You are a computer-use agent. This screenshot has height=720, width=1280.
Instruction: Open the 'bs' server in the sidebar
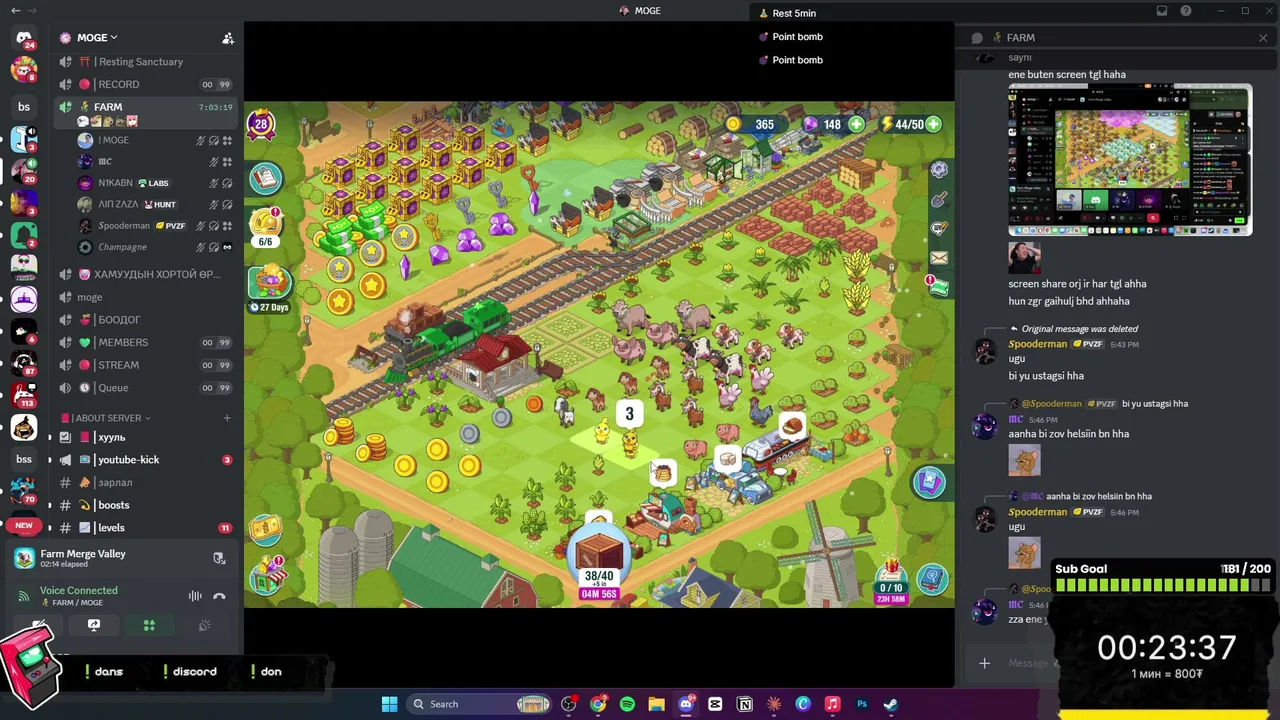[24, 107]
